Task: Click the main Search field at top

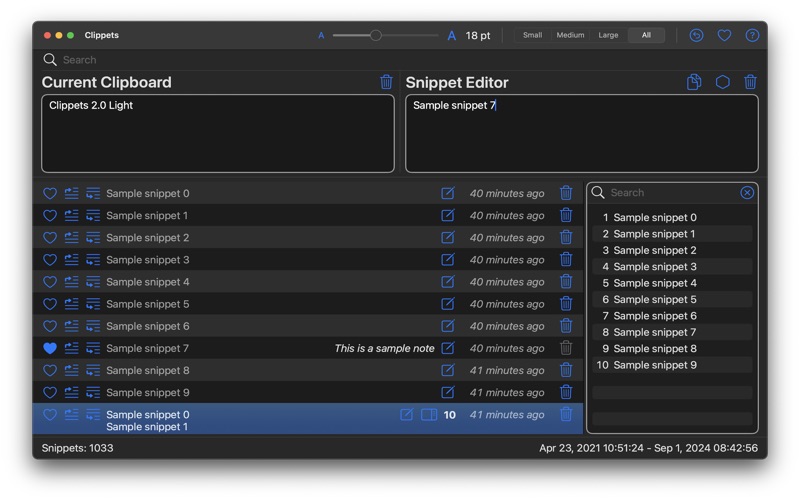Action: (399, 60)
